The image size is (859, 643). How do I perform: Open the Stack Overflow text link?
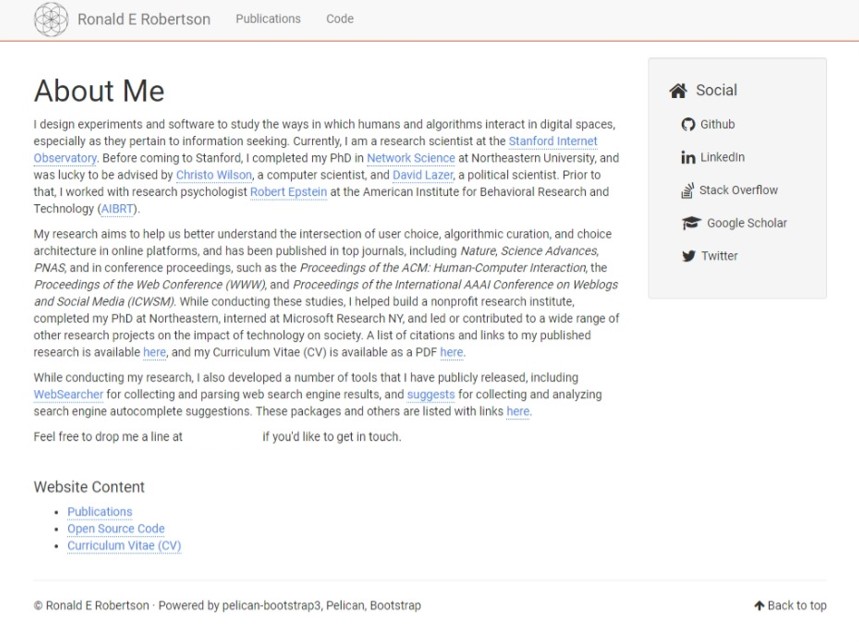pos(738,191)
